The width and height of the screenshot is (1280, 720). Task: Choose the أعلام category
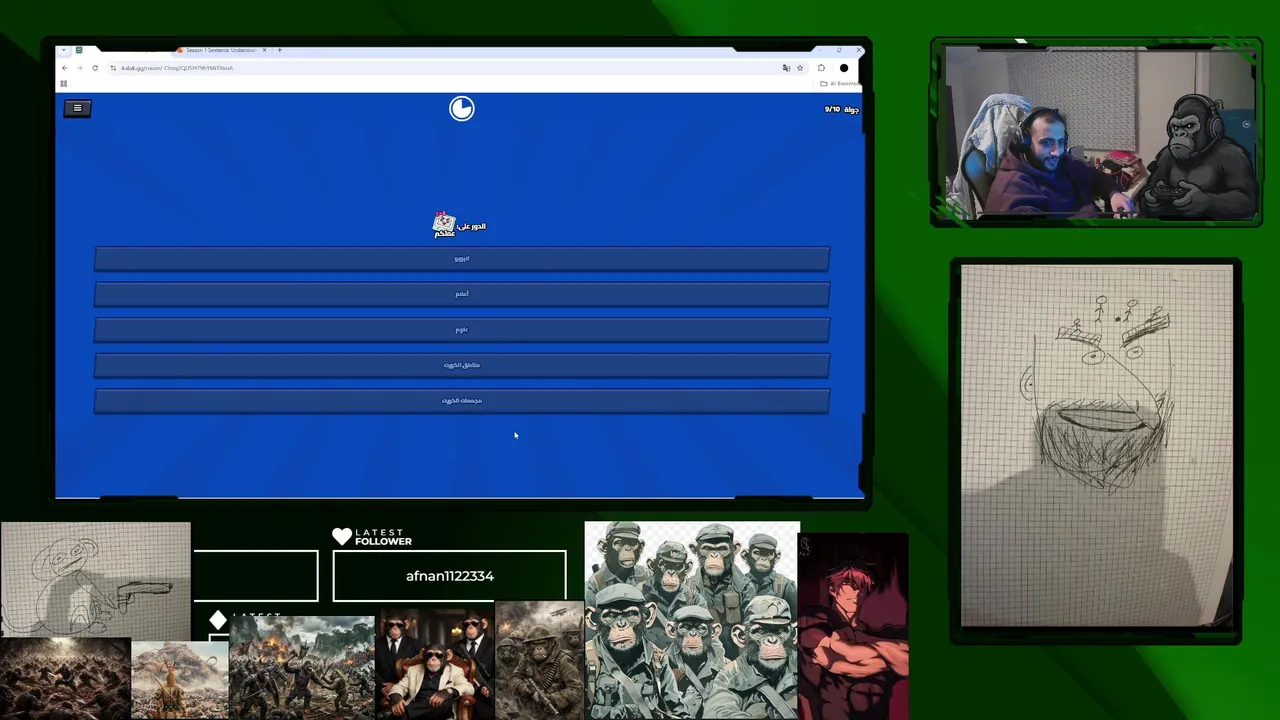[462, 294]
